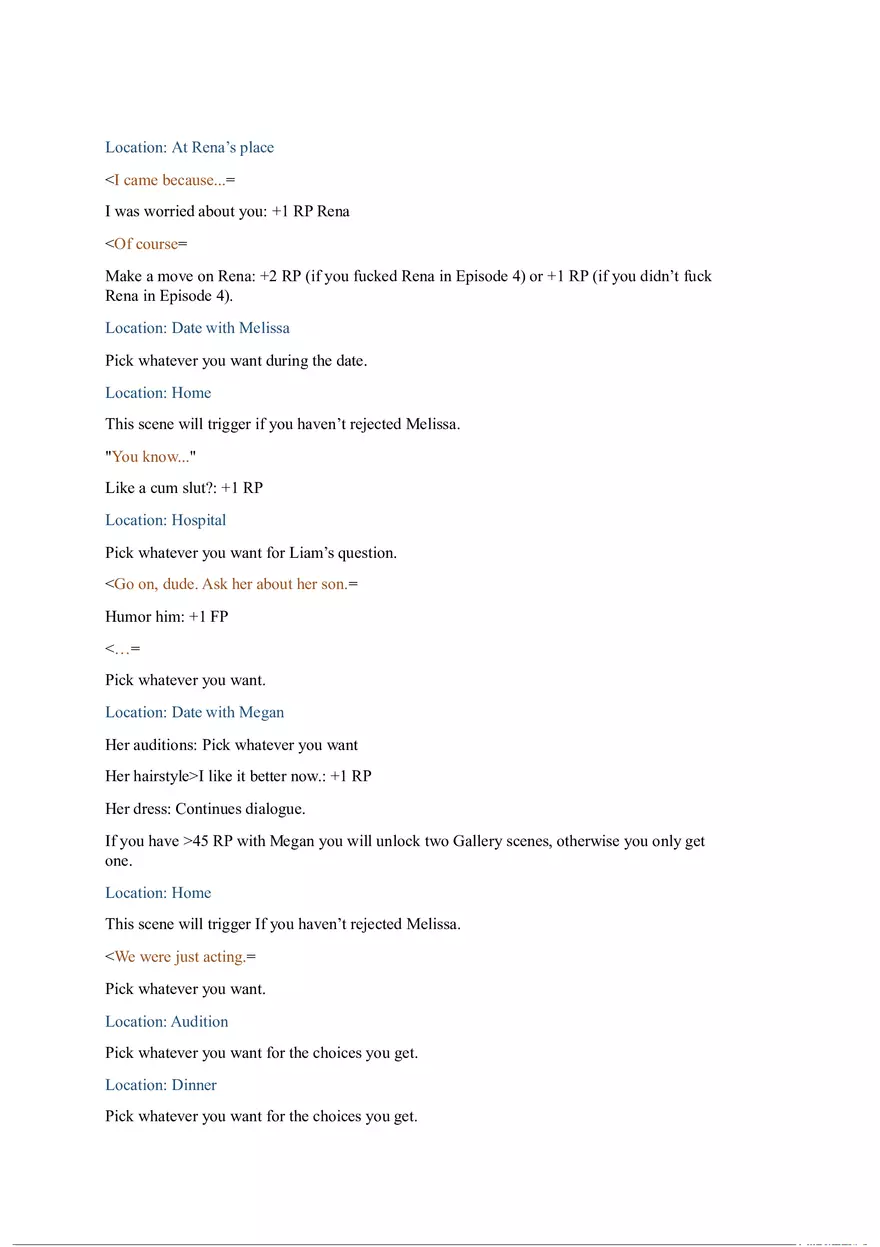Screen dimensions: 880x1247
Task: Click the 'I was worried about you' line
Action: point(227,212)
